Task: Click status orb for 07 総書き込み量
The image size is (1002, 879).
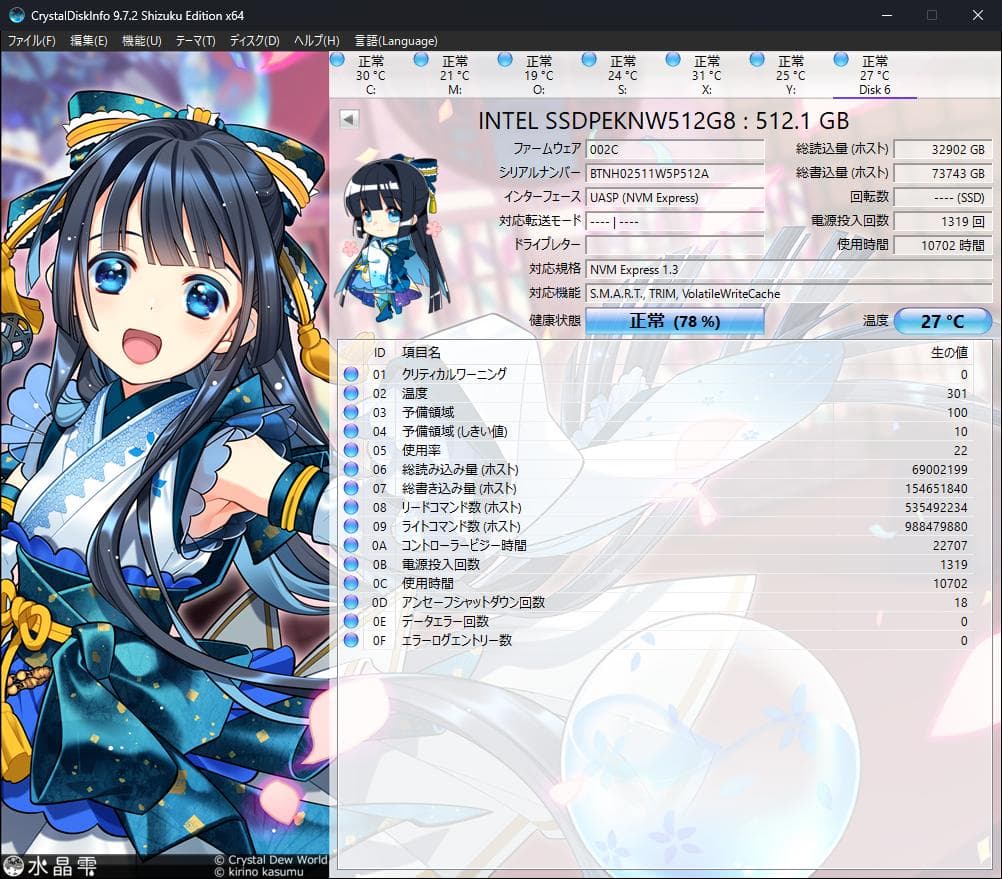Action: (x=351, y=488)
